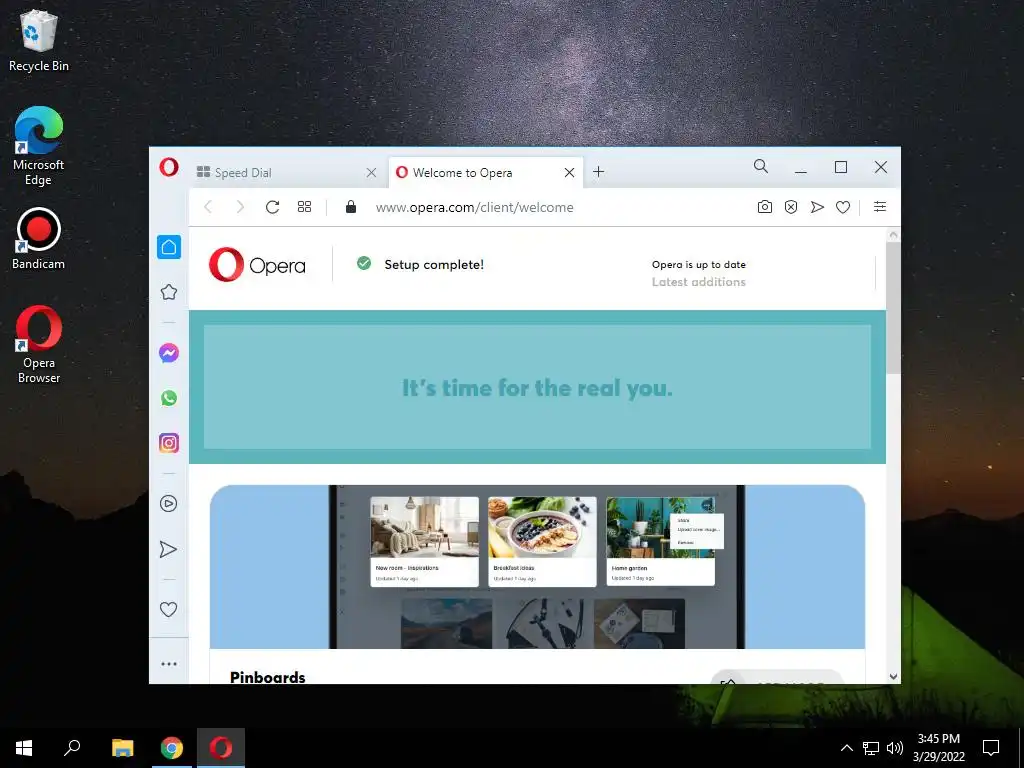Click the Pinboards heading text
1024x768 pixels.
pos(268,677)
